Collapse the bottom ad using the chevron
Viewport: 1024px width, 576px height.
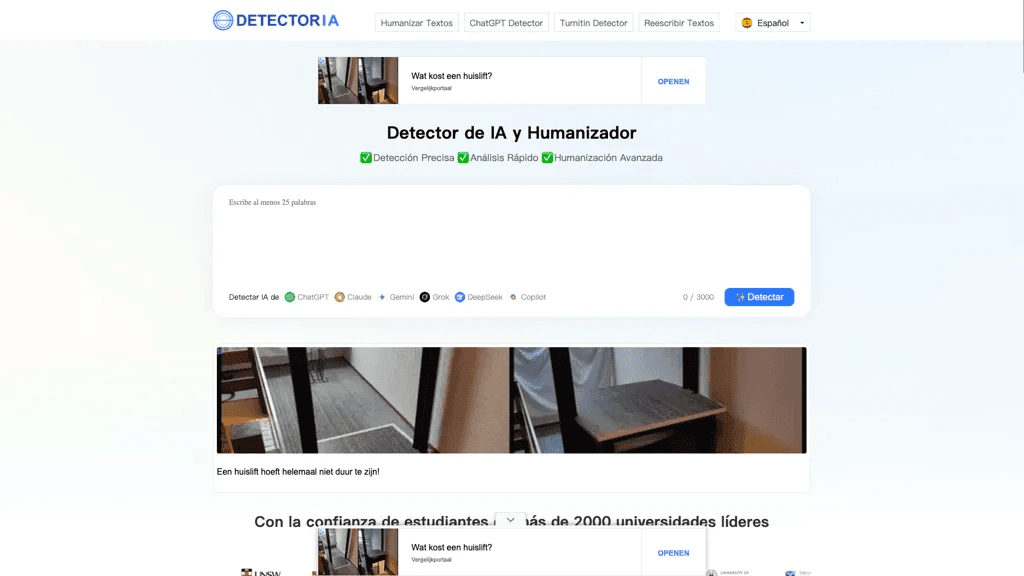(x=511, y=520)
